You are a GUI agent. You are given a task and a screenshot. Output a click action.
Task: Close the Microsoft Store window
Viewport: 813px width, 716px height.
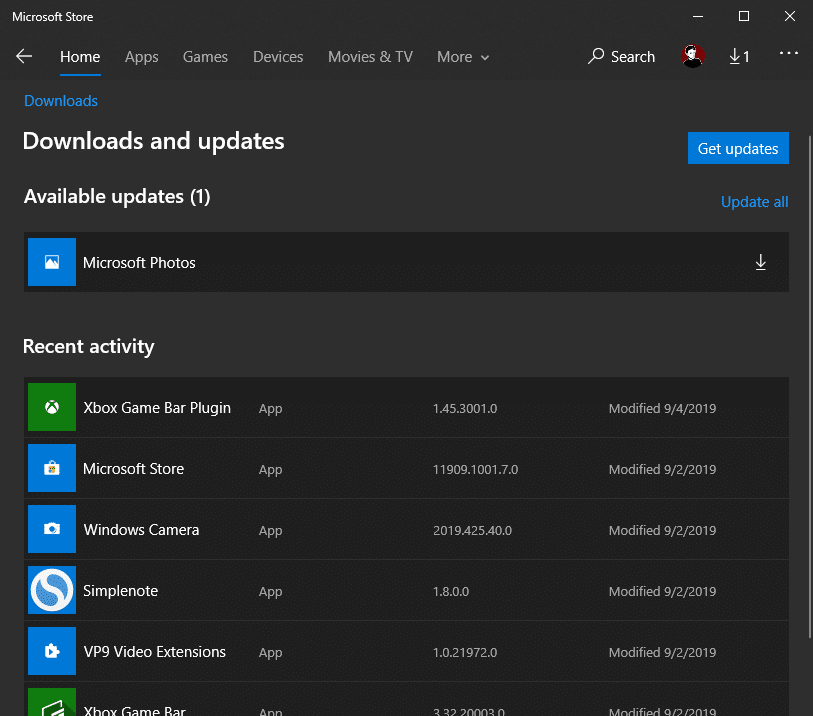(789, 17)
